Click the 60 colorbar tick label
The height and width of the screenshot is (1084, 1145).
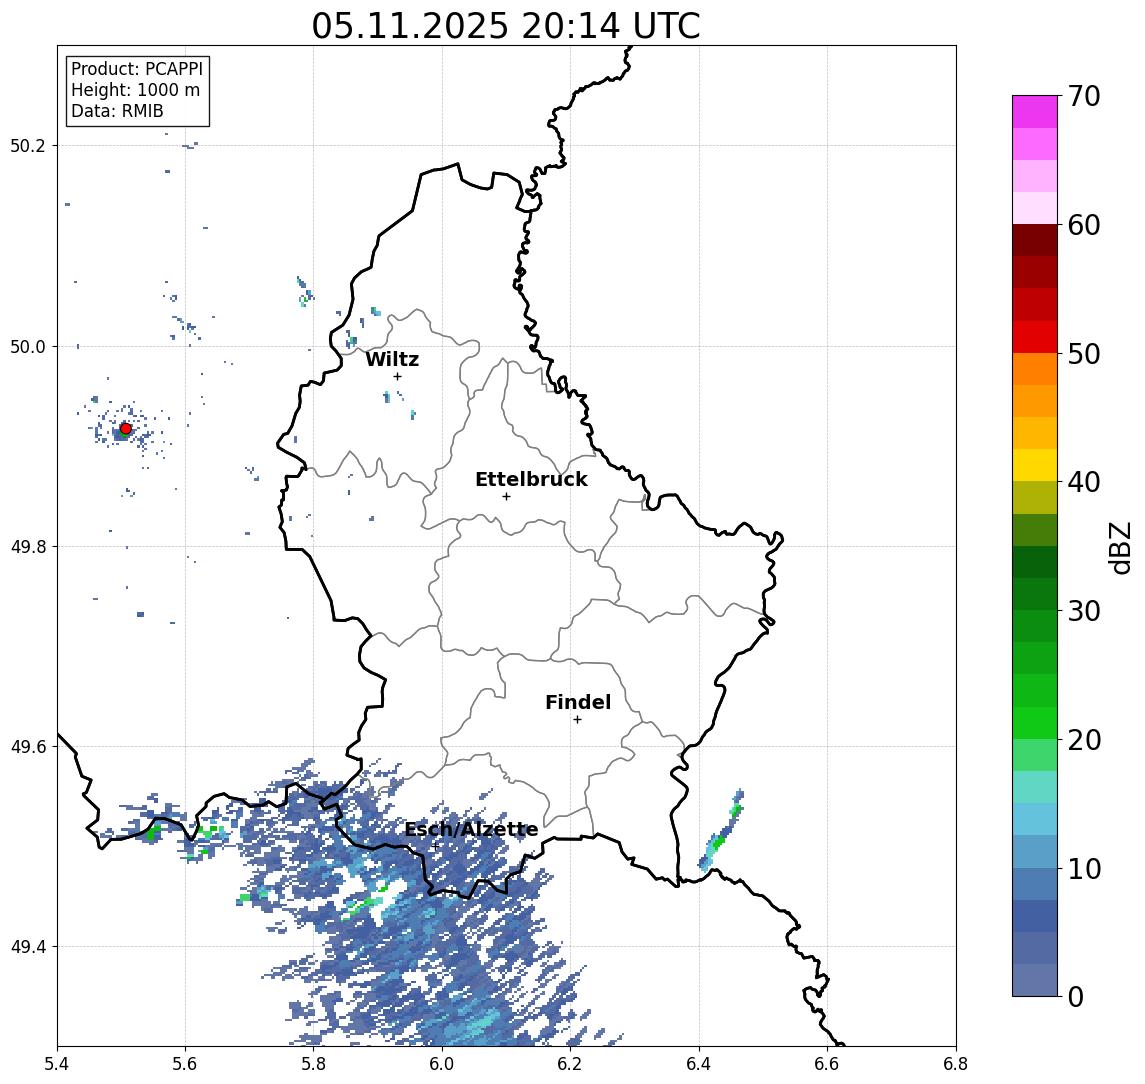point(1084,225)
